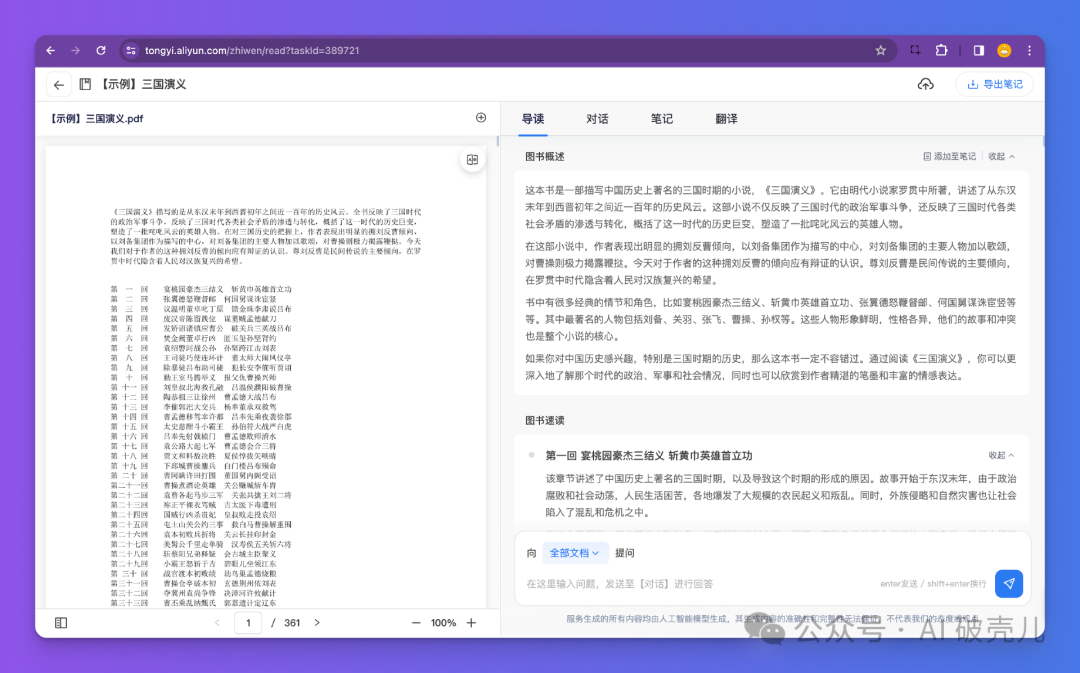
Task: Click the cloud upload icon in toolbar
Action: [x=925, y=84]
